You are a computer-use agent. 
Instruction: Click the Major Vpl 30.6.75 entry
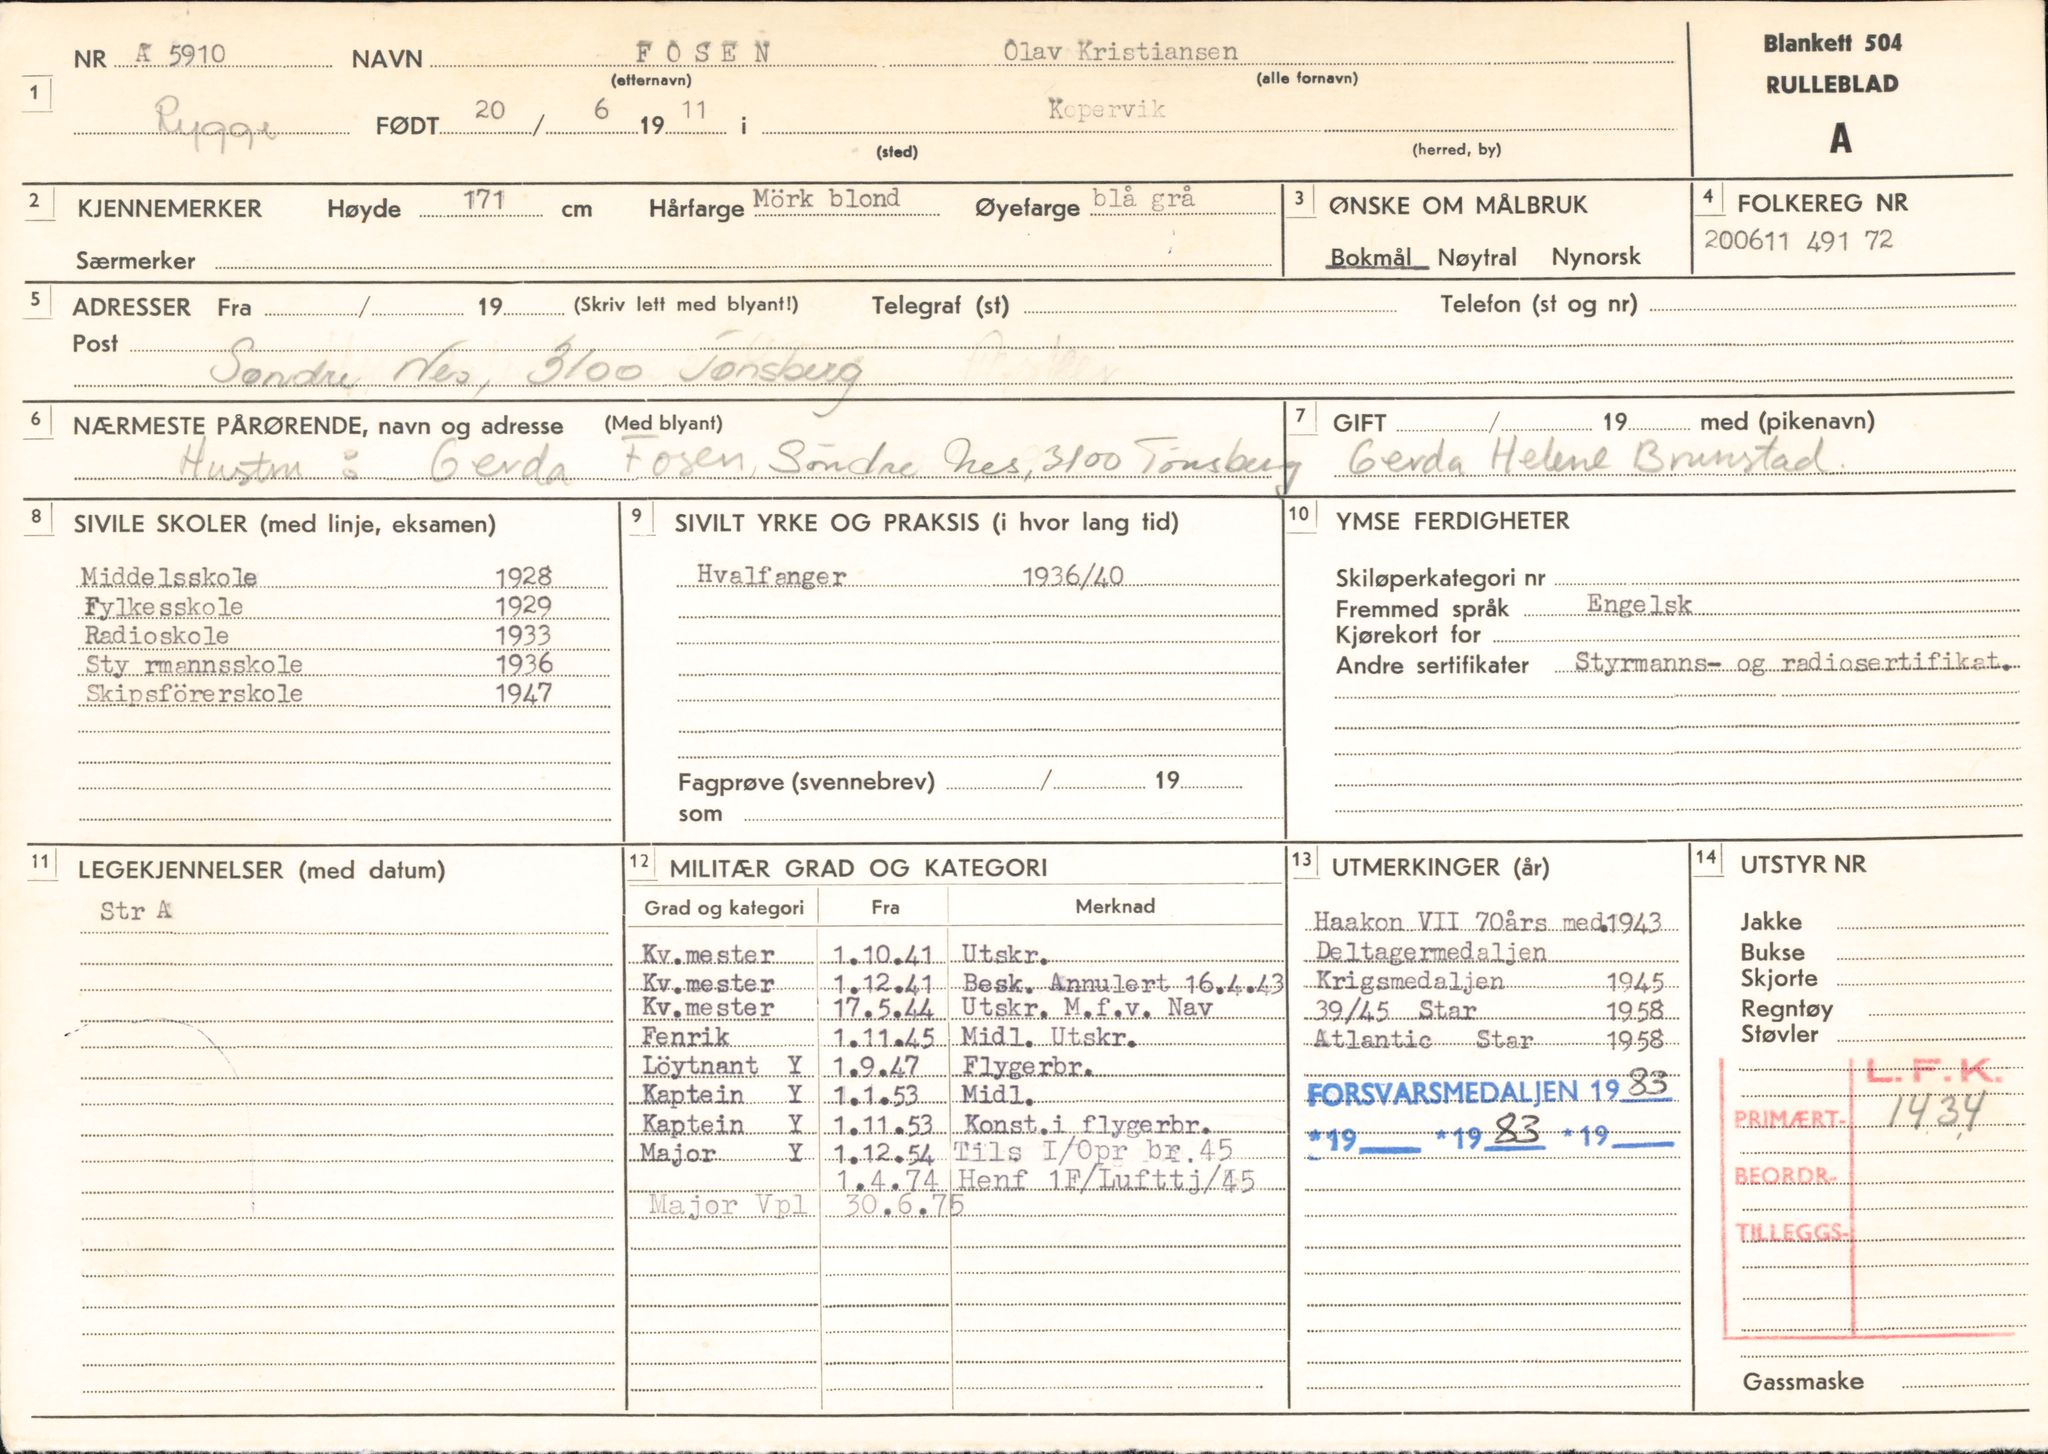coord(806,1204)
